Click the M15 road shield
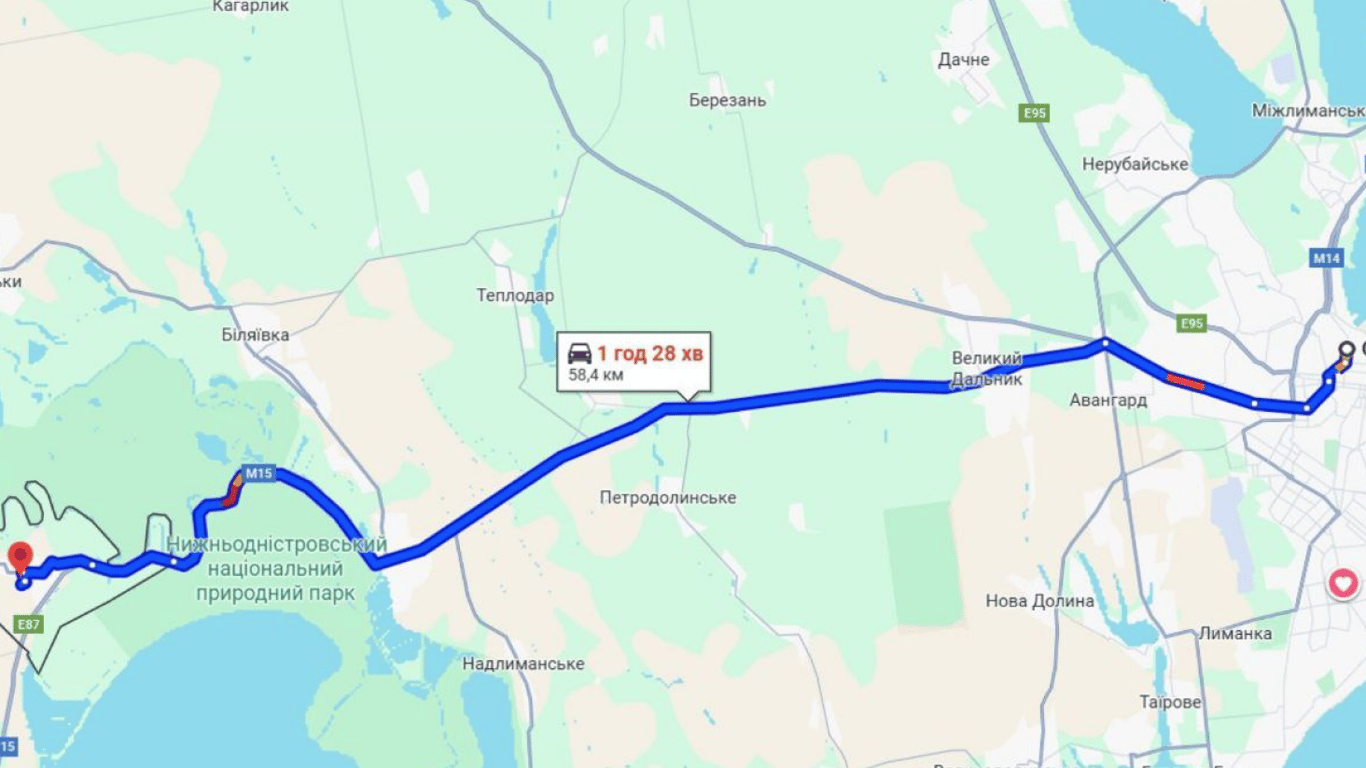Image resolution: width=1366 pixels, height=768 pixels. [259, 473]
